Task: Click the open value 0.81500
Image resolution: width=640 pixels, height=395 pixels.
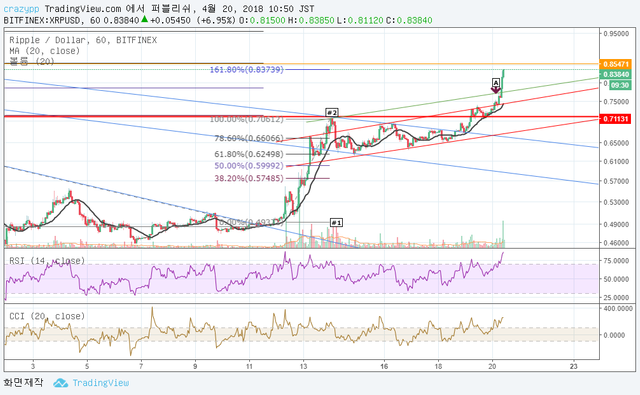Action: [267, 20]
